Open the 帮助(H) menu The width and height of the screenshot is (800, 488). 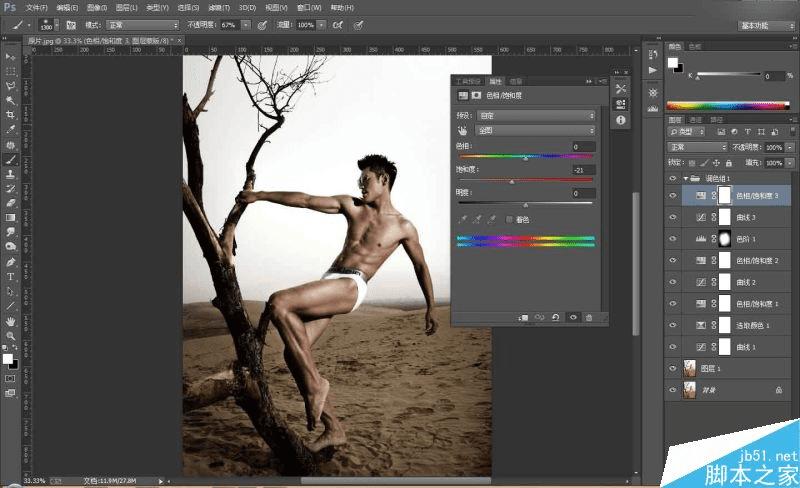click(x=342, y=8)
